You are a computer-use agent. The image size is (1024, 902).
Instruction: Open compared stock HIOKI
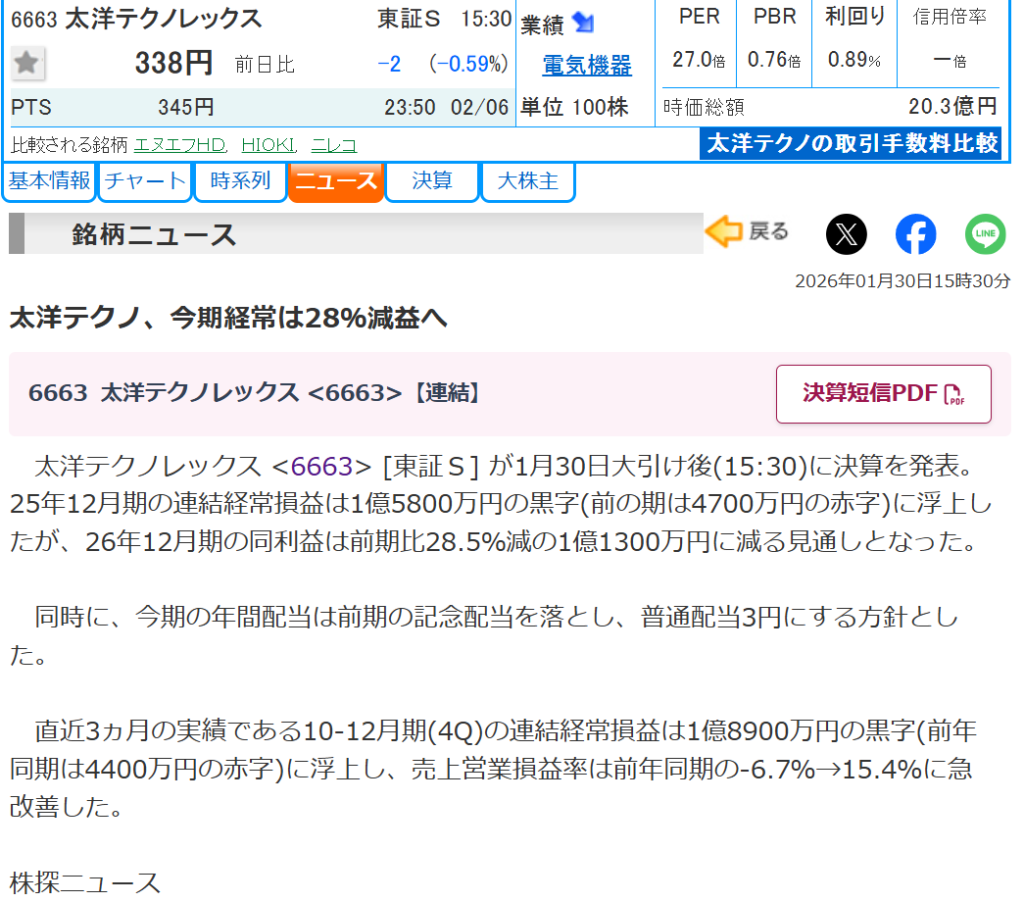(269, 145)
